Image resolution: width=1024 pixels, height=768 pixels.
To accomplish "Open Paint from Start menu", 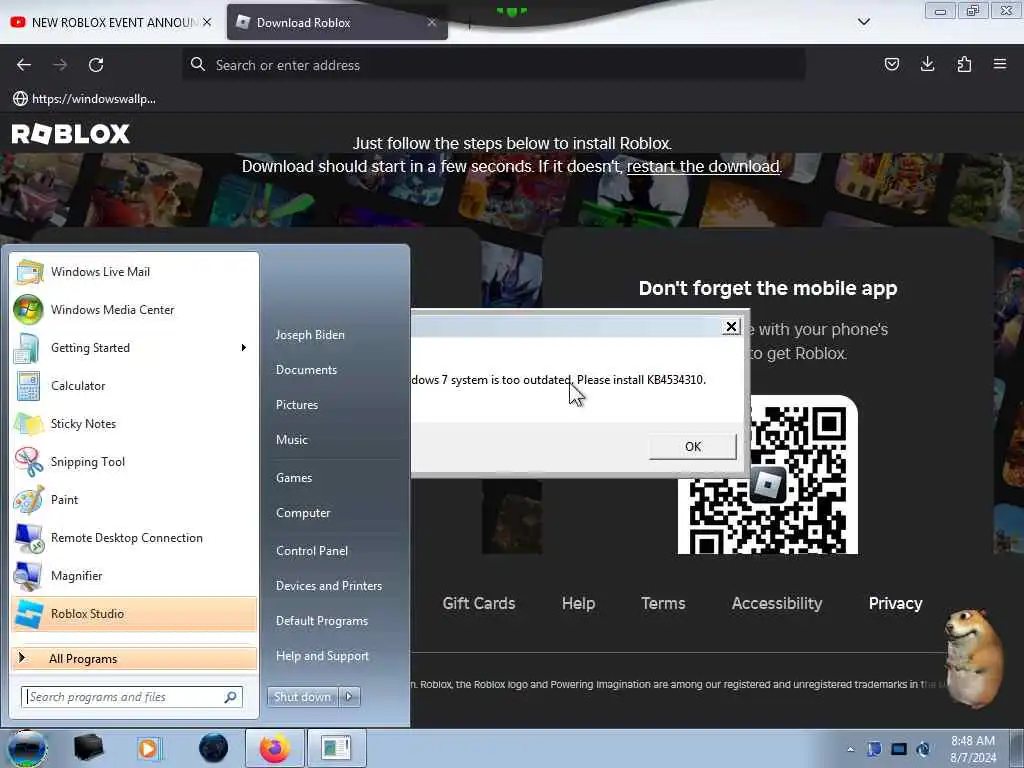I will tap(134, 500).
